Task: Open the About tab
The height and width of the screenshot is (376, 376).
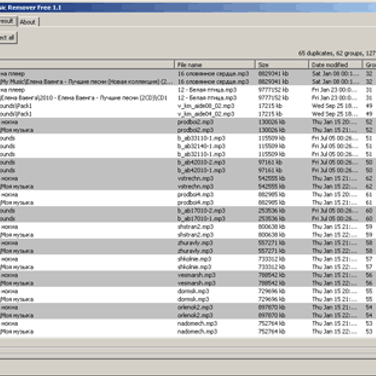Action: click(x=28, y=22)
